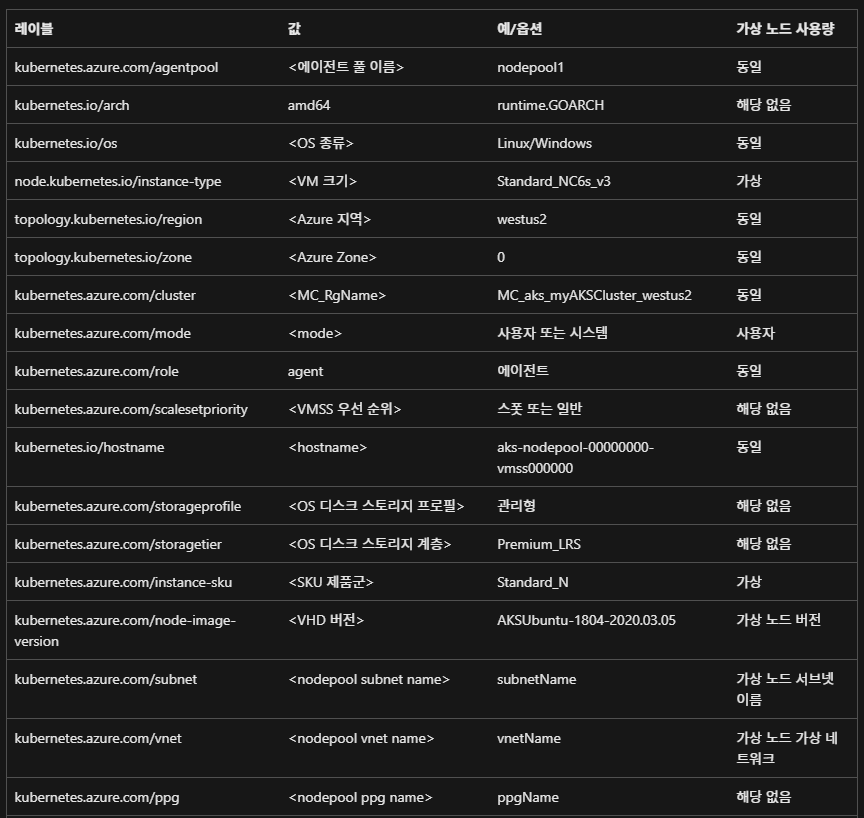Click the '<Azure 지역>' value cell
The image size is (864, 818).
point(330,219)
